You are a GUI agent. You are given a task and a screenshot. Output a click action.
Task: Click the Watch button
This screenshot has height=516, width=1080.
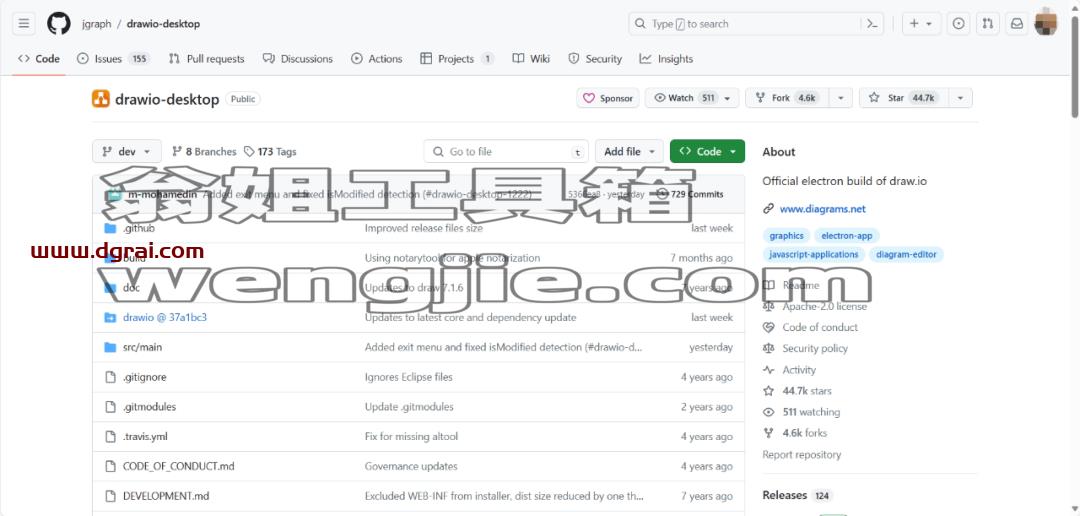point(692,98)
